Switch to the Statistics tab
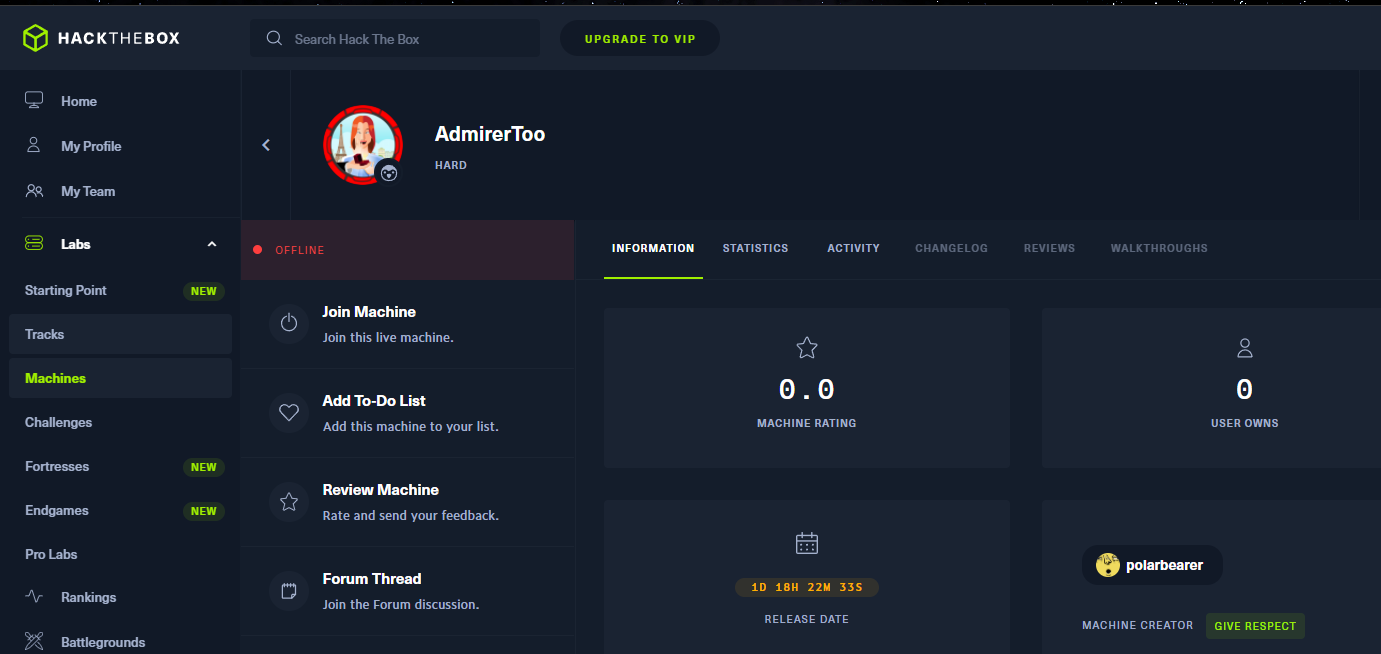This screenshot has height=654, width=1381. pos(755,248)
